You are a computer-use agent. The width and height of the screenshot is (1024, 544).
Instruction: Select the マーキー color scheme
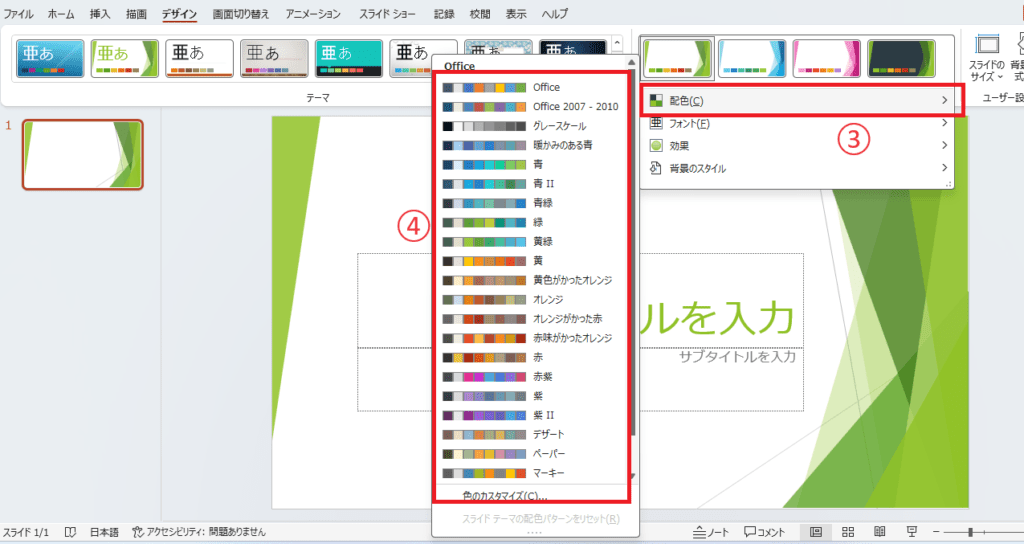pyautogui.click(x=532, y=473)
